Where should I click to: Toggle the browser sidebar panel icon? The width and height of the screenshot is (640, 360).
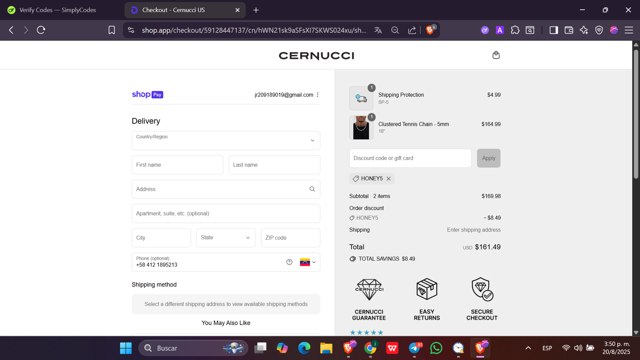pos(553,30)
